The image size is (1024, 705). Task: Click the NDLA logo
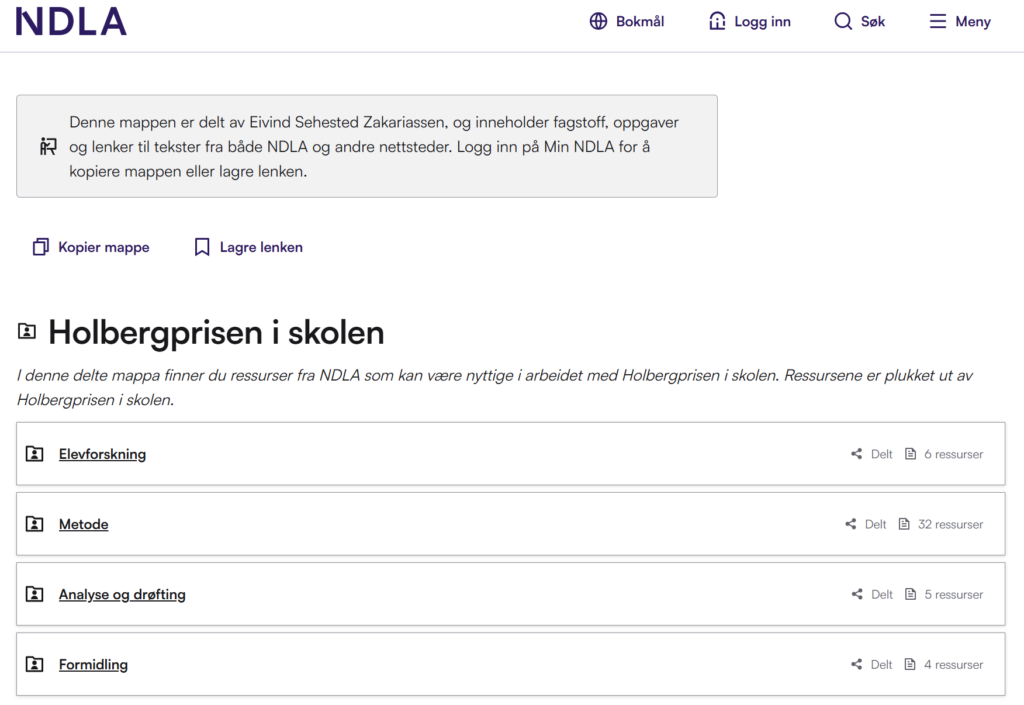point(70,21)
